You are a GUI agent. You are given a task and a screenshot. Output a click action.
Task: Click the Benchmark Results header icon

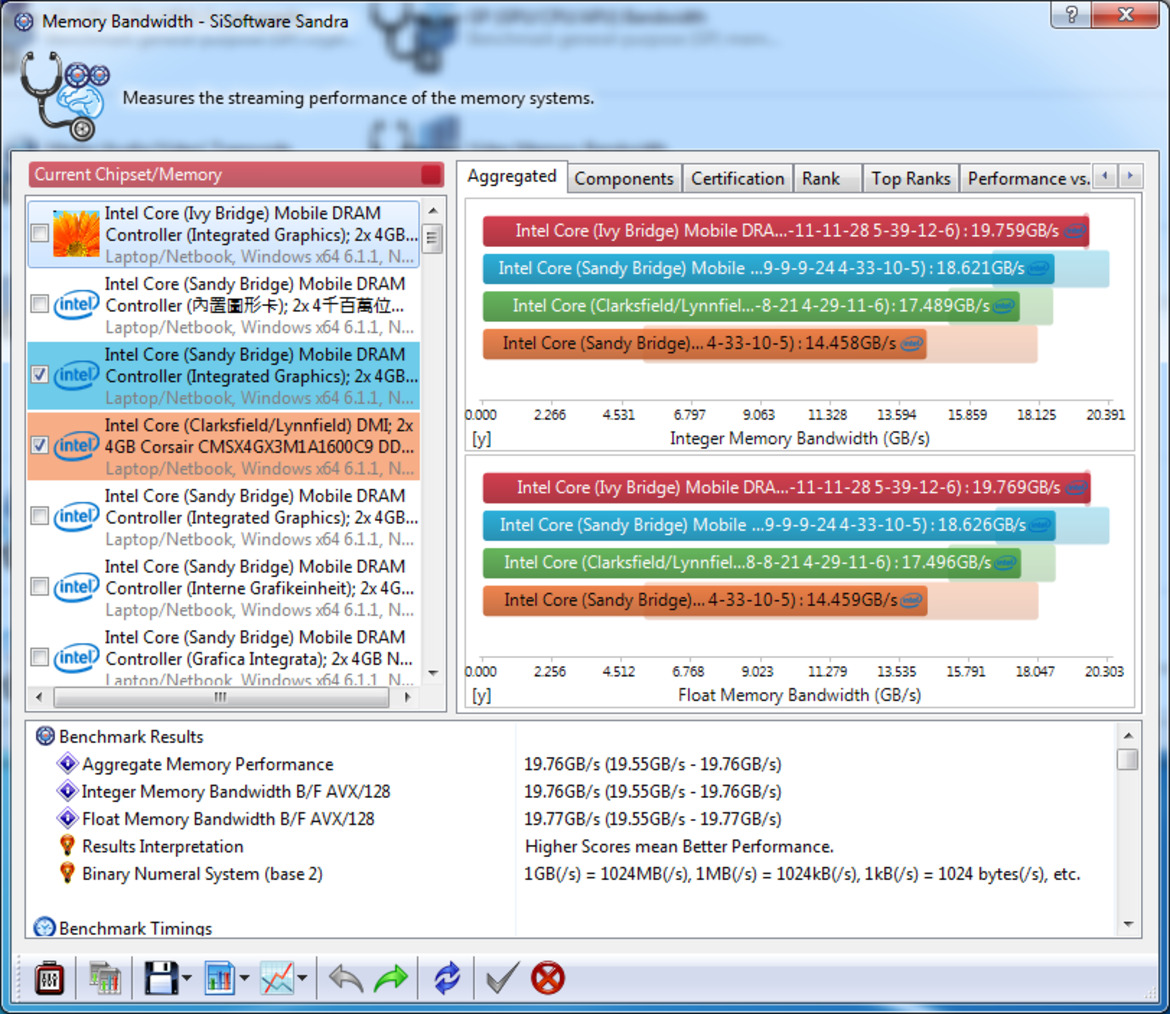point(45,736)
